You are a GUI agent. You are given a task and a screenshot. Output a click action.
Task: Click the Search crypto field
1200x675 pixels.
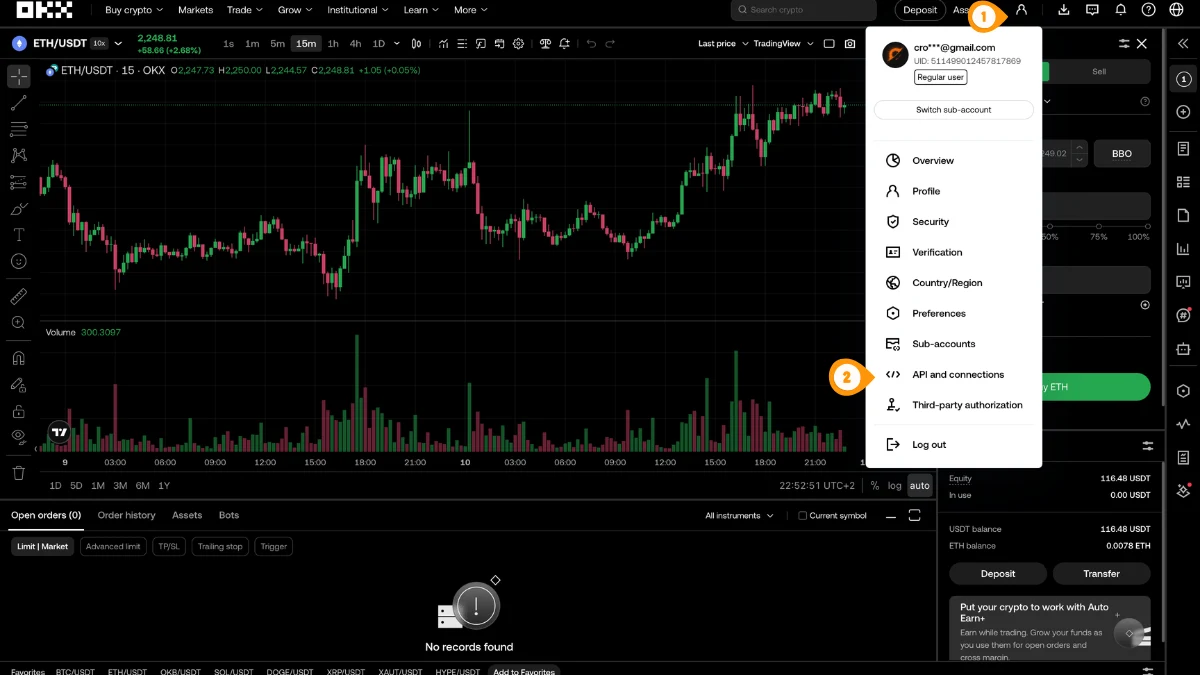point(806,10)
